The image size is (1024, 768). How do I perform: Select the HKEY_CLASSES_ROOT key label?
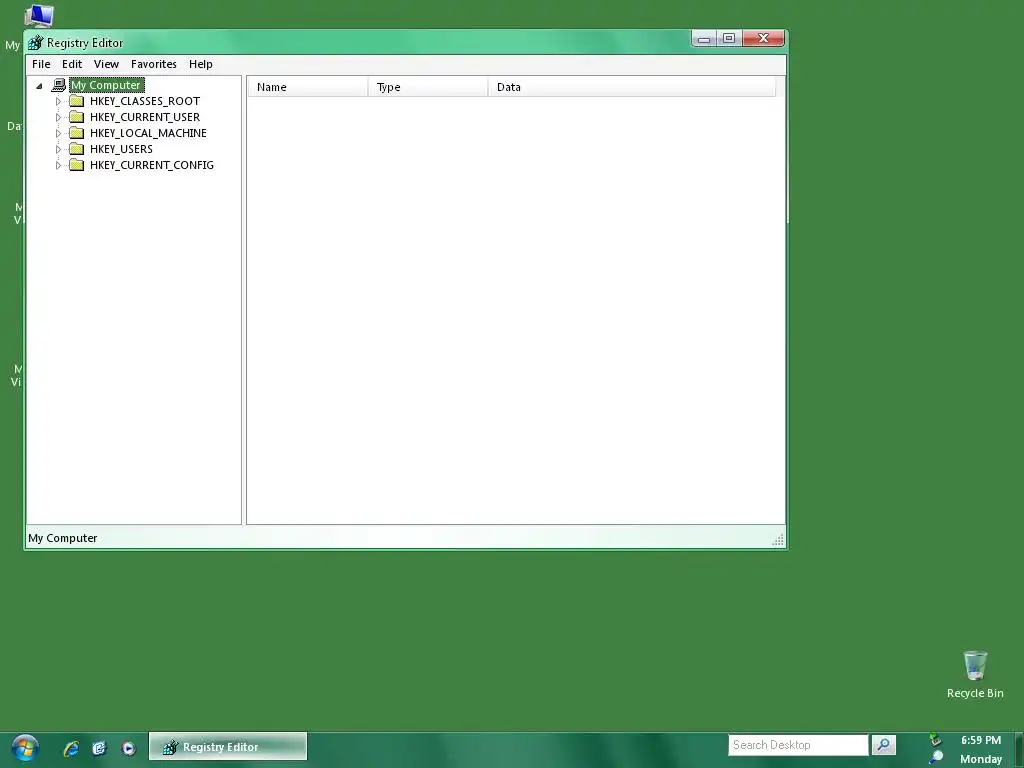point(145,101)
